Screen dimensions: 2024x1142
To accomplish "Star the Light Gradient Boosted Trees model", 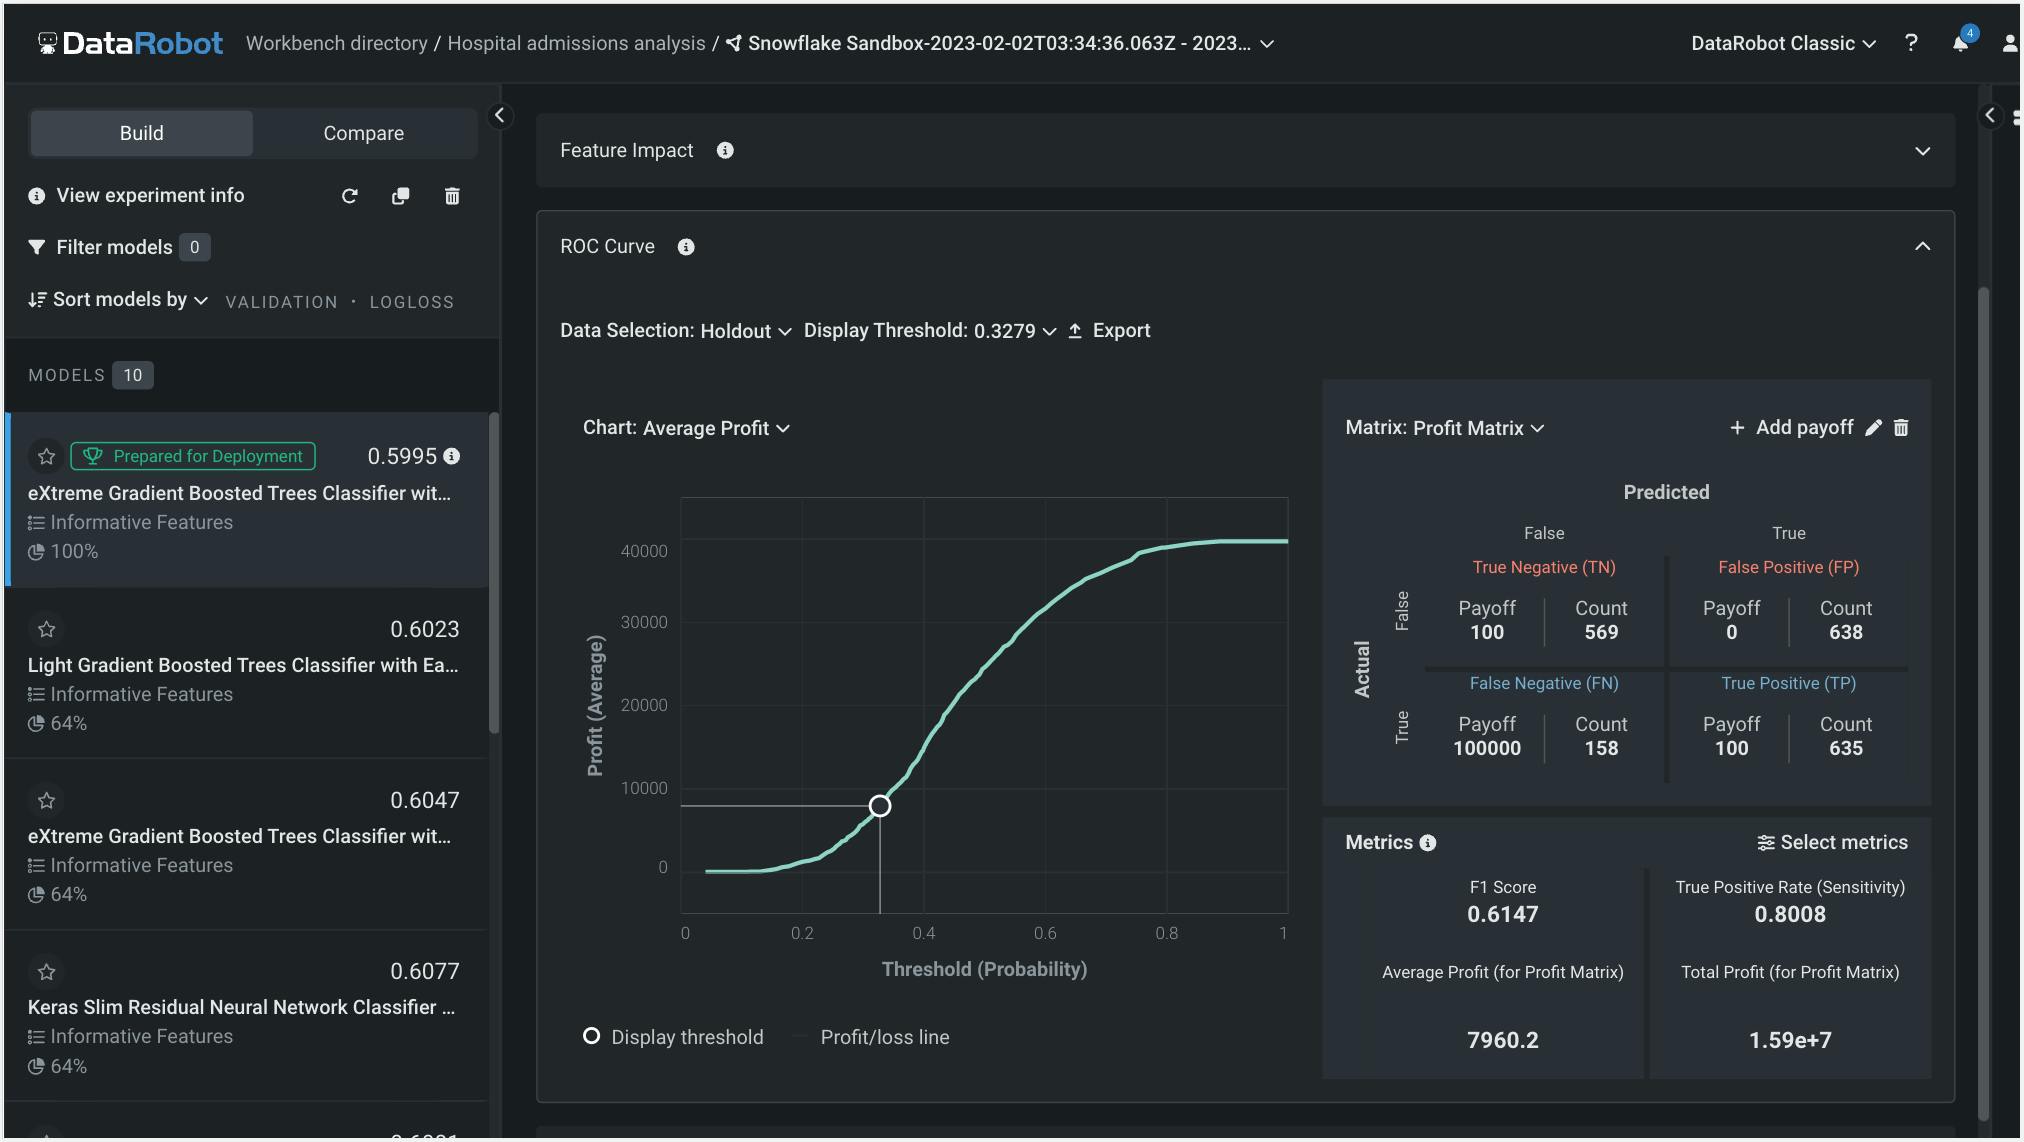I will 46,629.
